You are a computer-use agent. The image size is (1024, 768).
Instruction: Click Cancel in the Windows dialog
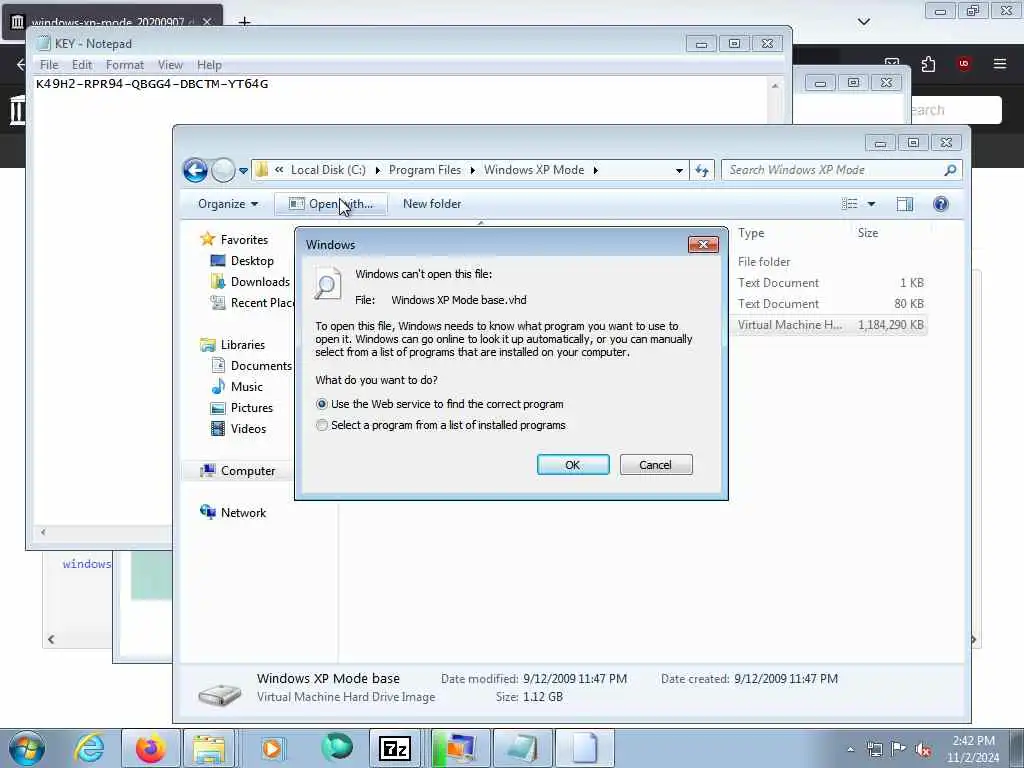click(656, 465)
